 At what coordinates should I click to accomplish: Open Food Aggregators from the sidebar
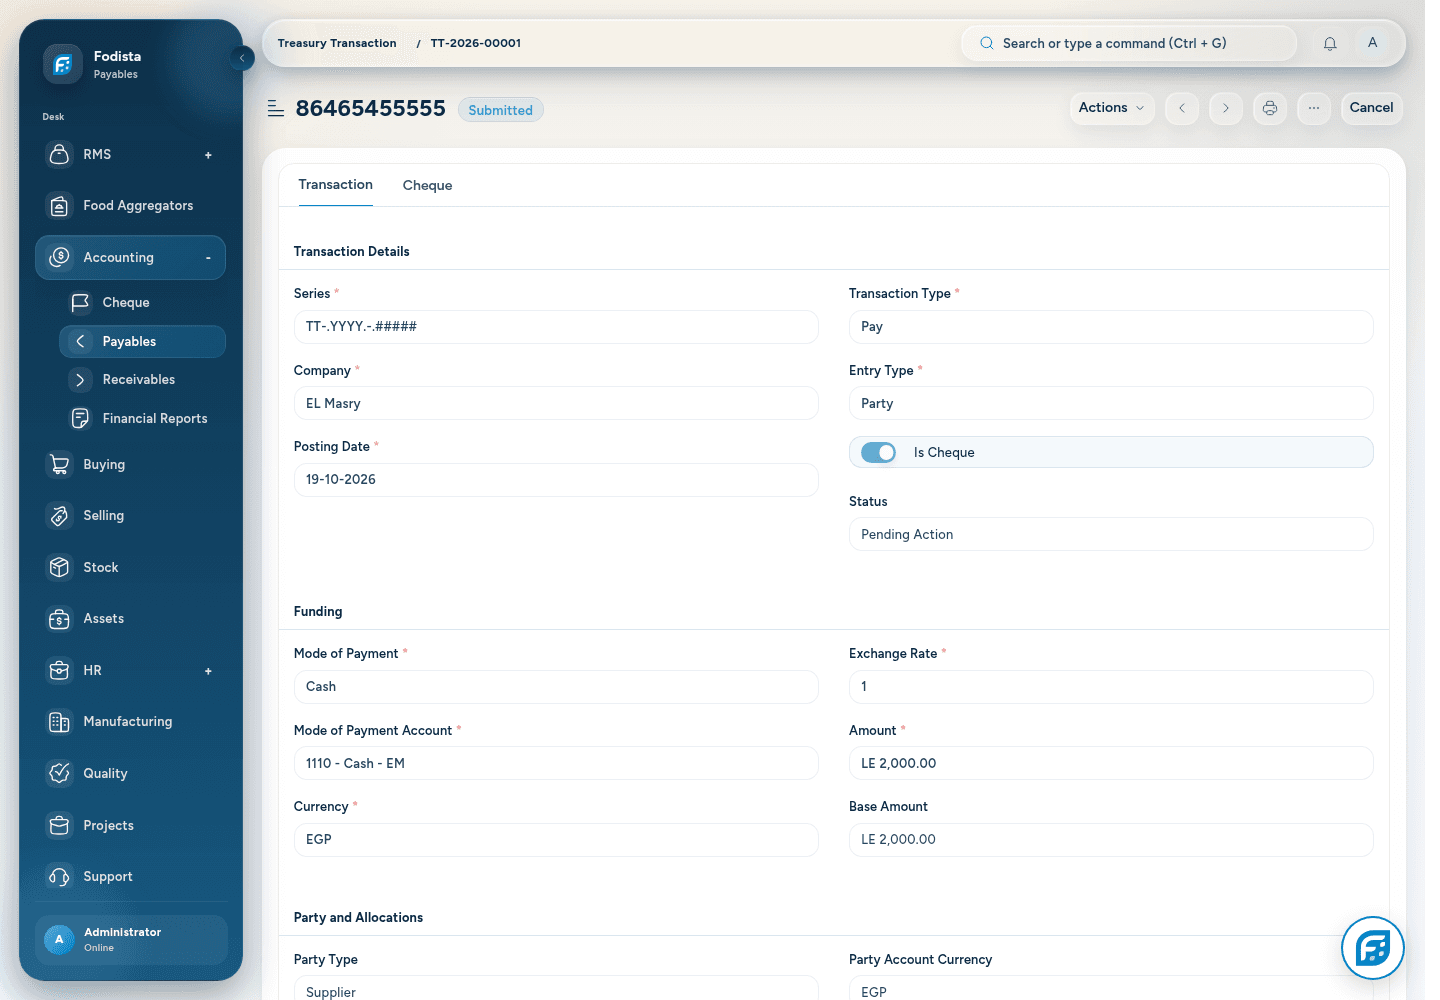tap(130, 206)
